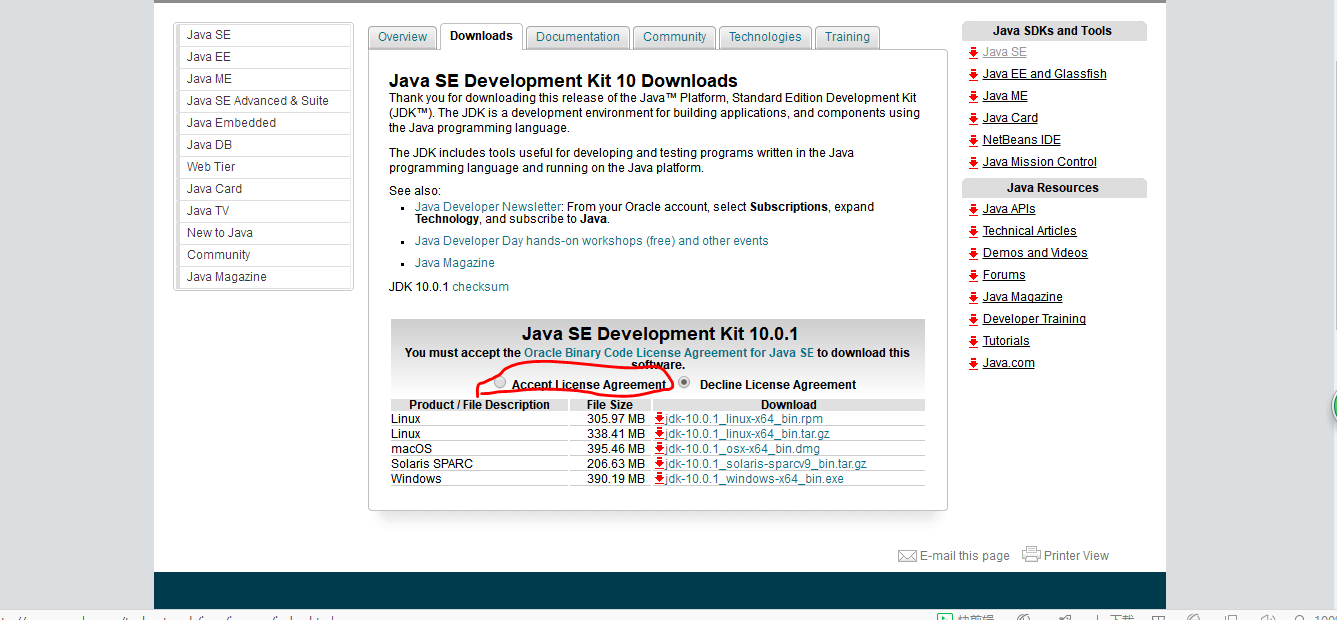Select Java EE in left sidebar
Image resolution: width=1337 pixels, height=620 pixels.
(264, 57)
